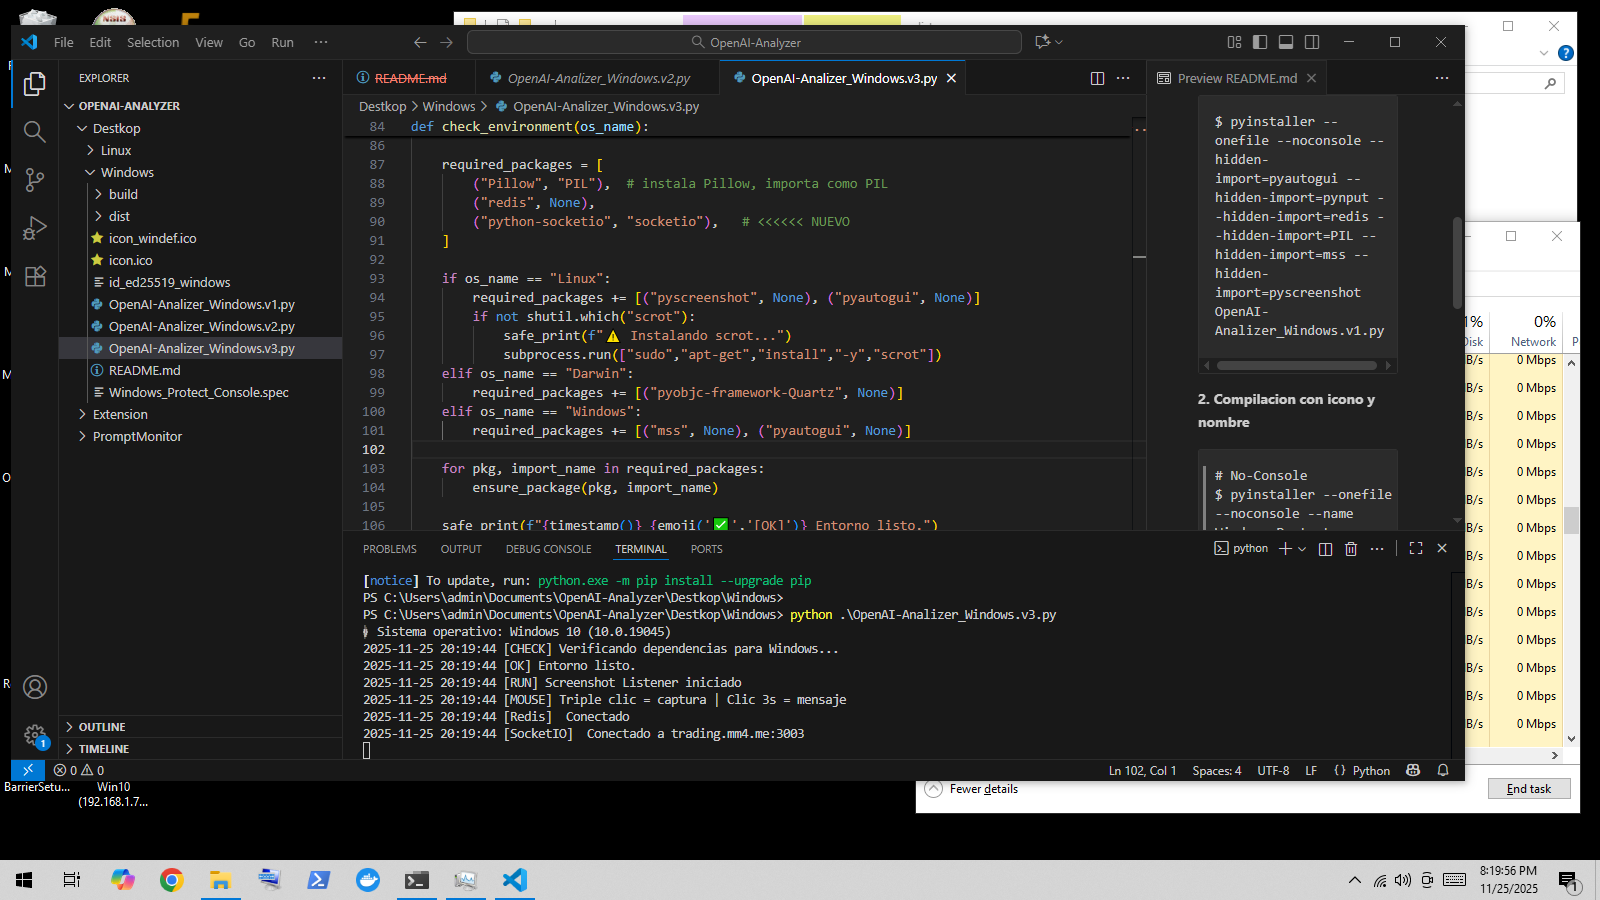Image resolution: width=1600 pixels, height=900 pixels.
Task: Open the Extensions view icon
Action: point(35,277)
